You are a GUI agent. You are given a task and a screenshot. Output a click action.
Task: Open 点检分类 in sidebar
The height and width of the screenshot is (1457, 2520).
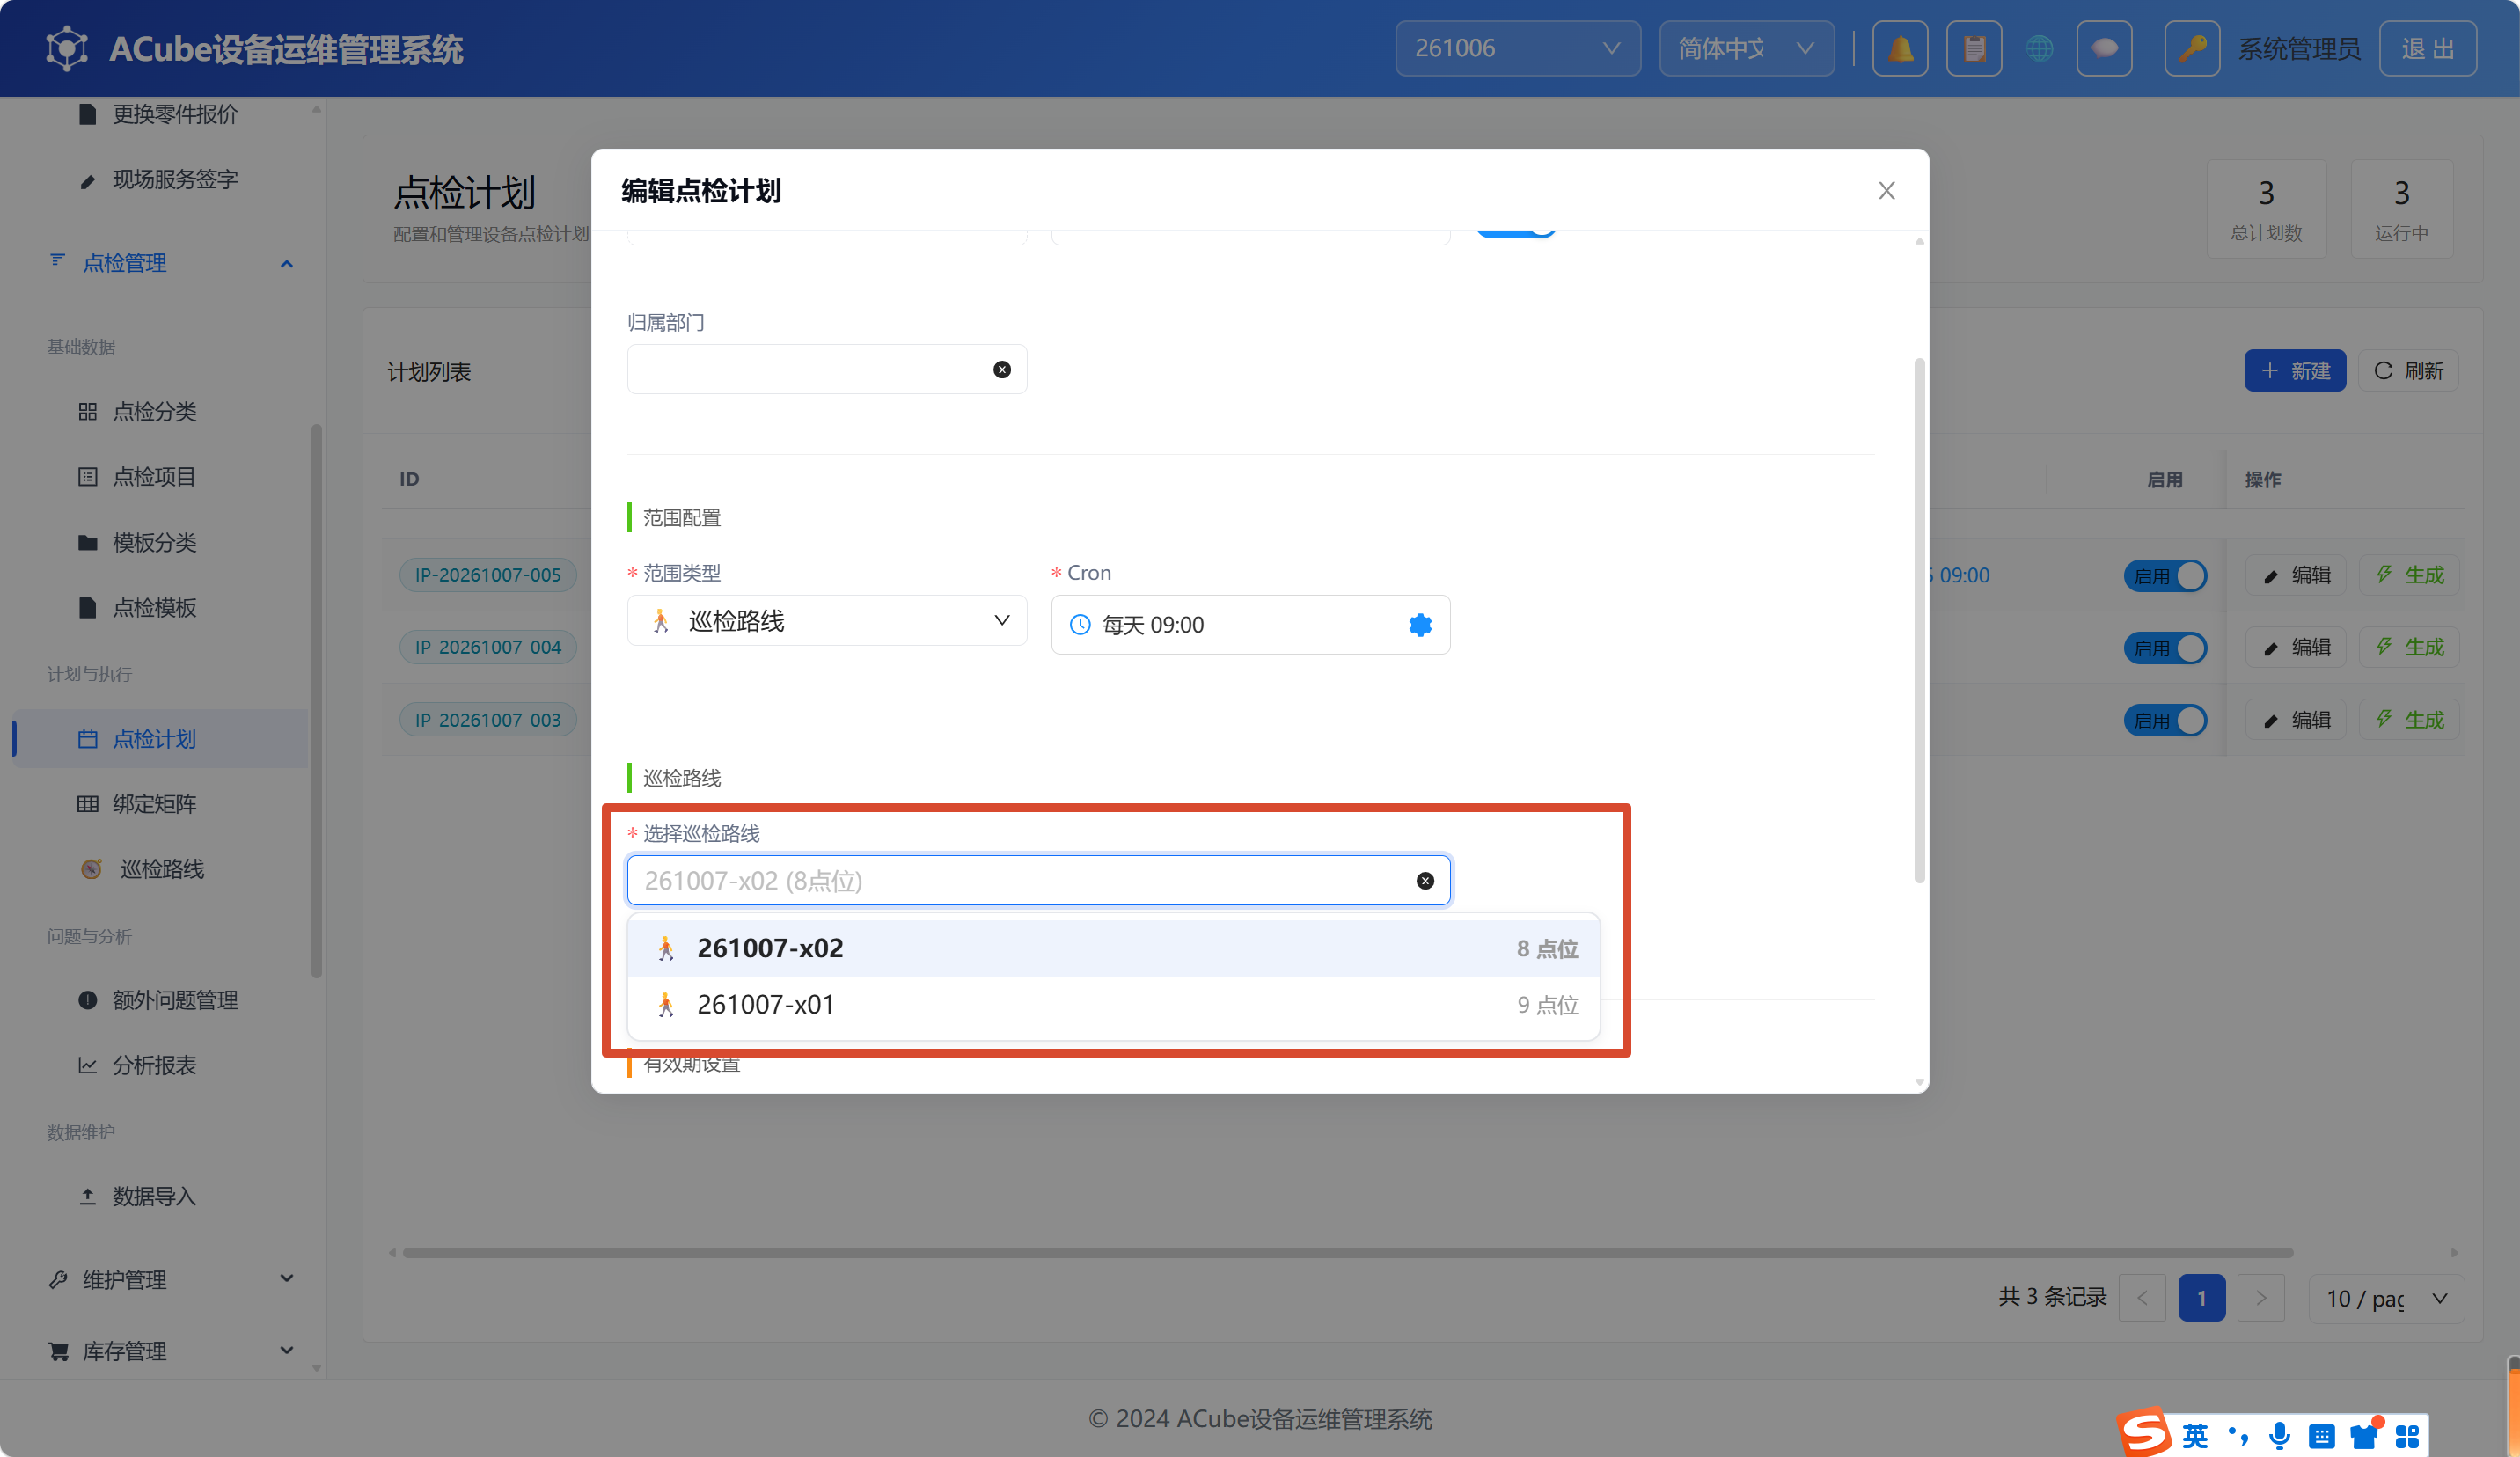tap(154, 412)
